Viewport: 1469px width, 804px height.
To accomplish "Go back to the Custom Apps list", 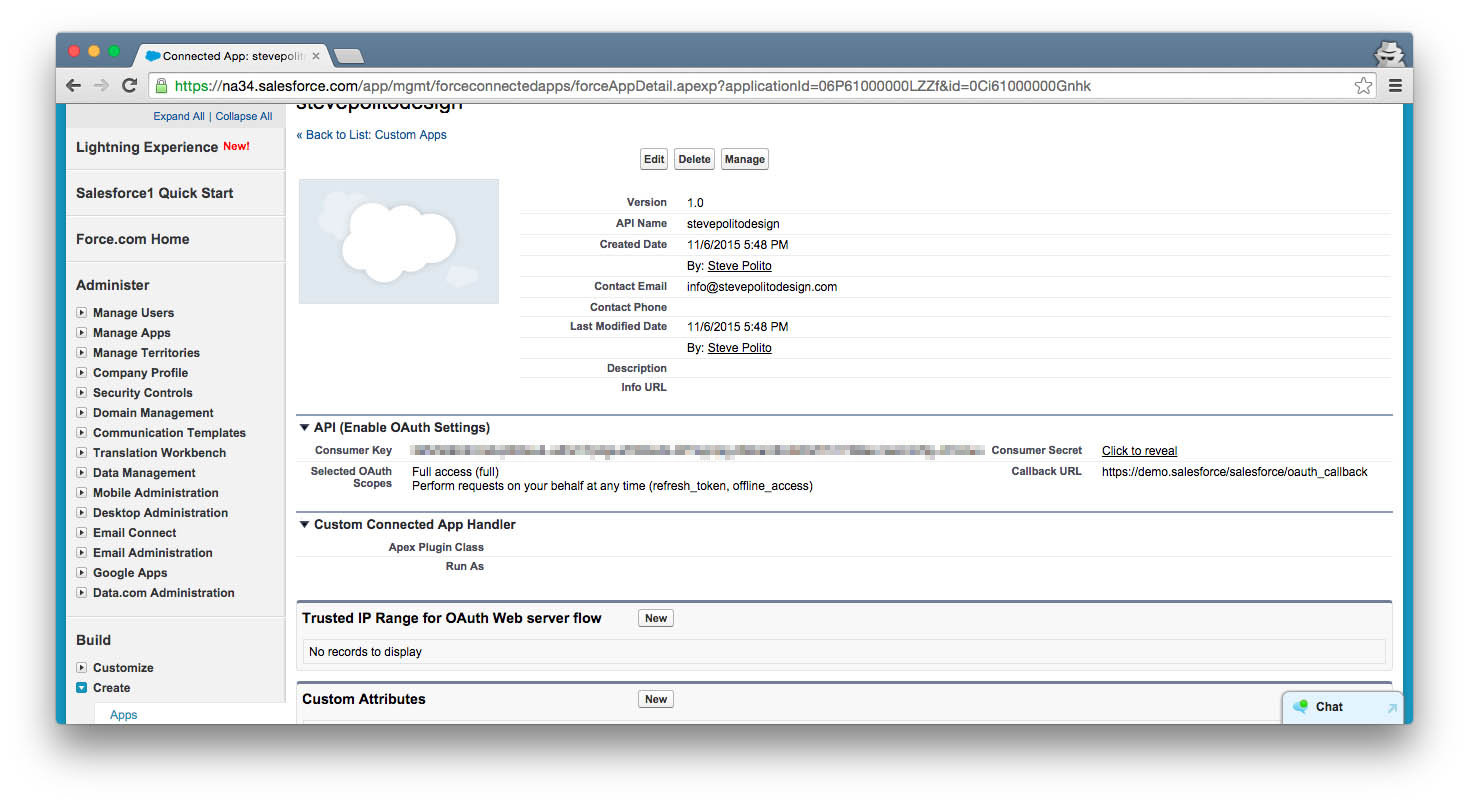I will [372, 135].
